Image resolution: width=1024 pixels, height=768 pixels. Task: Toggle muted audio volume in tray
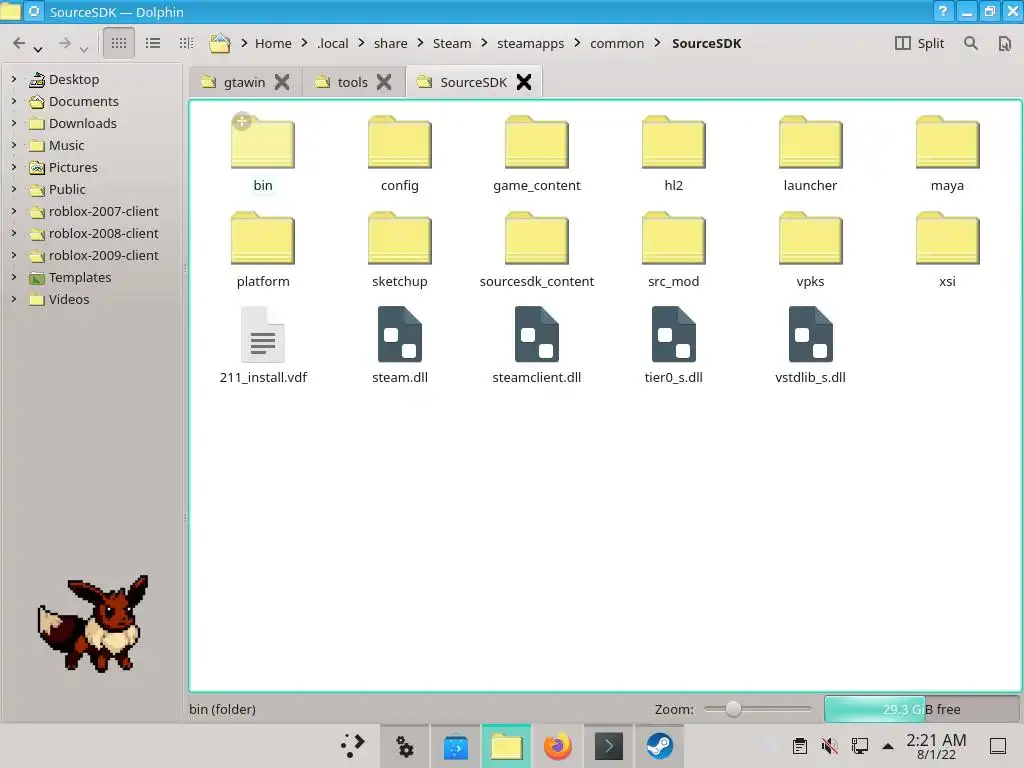(x=829, y=746)
